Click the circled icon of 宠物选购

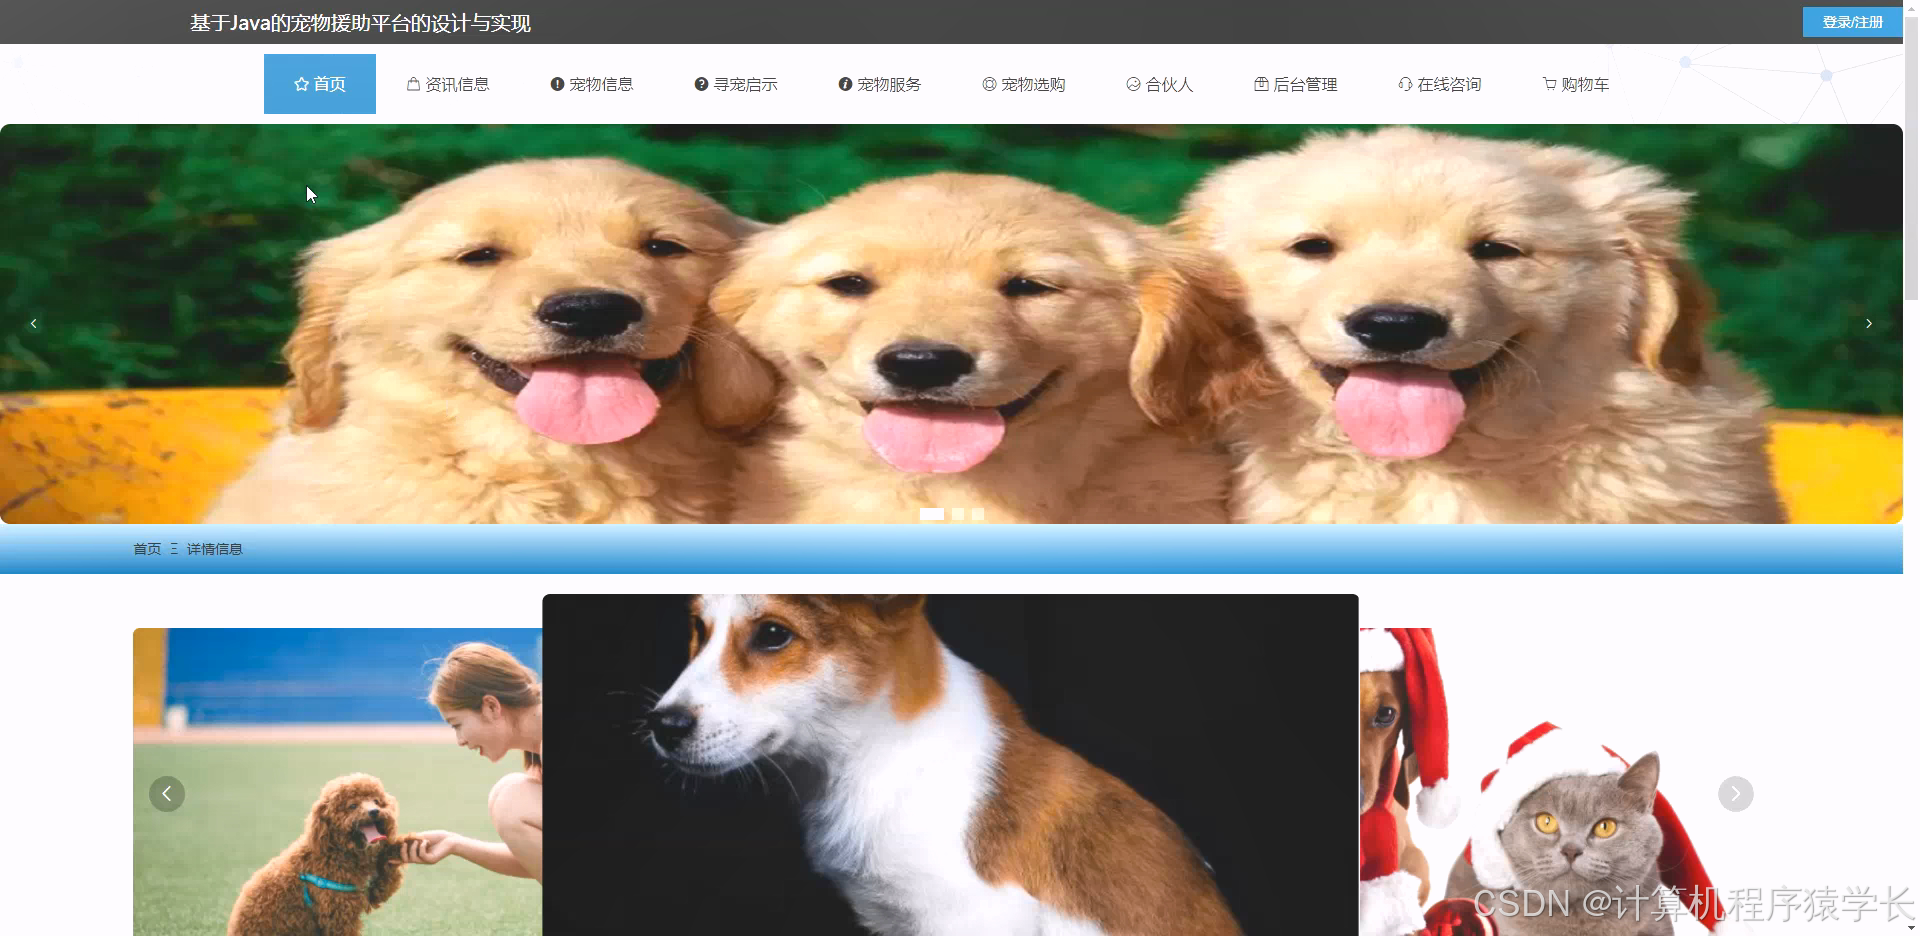988,84
